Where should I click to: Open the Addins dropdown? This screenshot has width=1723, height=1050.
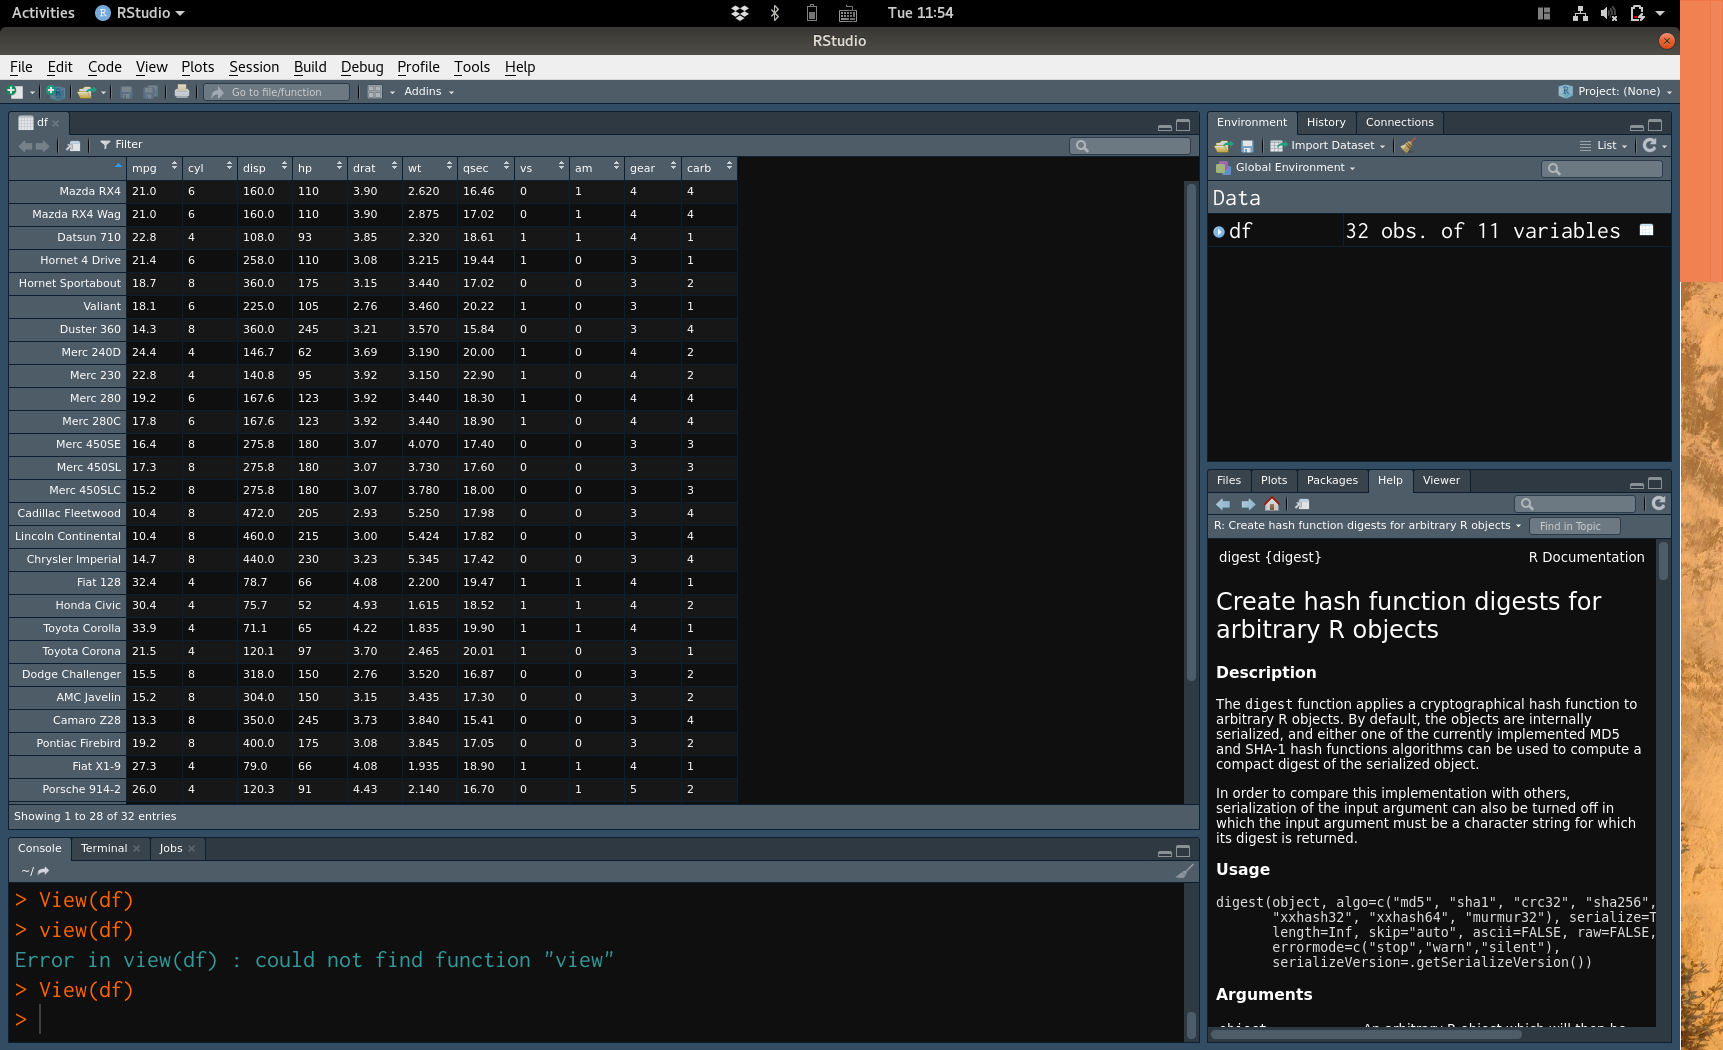[x=429, y=92]
